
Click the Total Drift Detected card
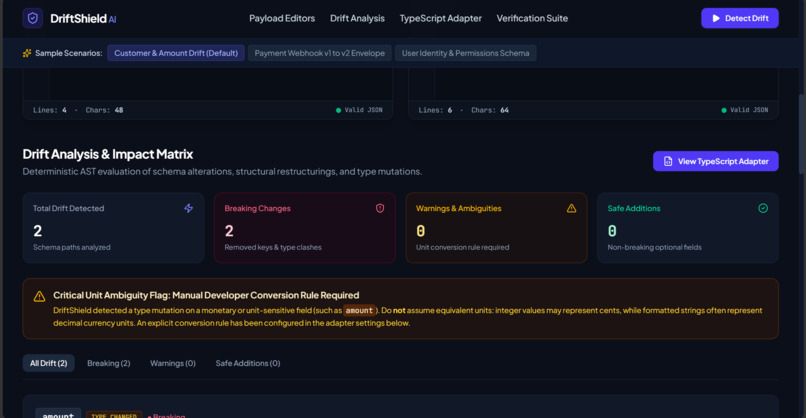114,228
